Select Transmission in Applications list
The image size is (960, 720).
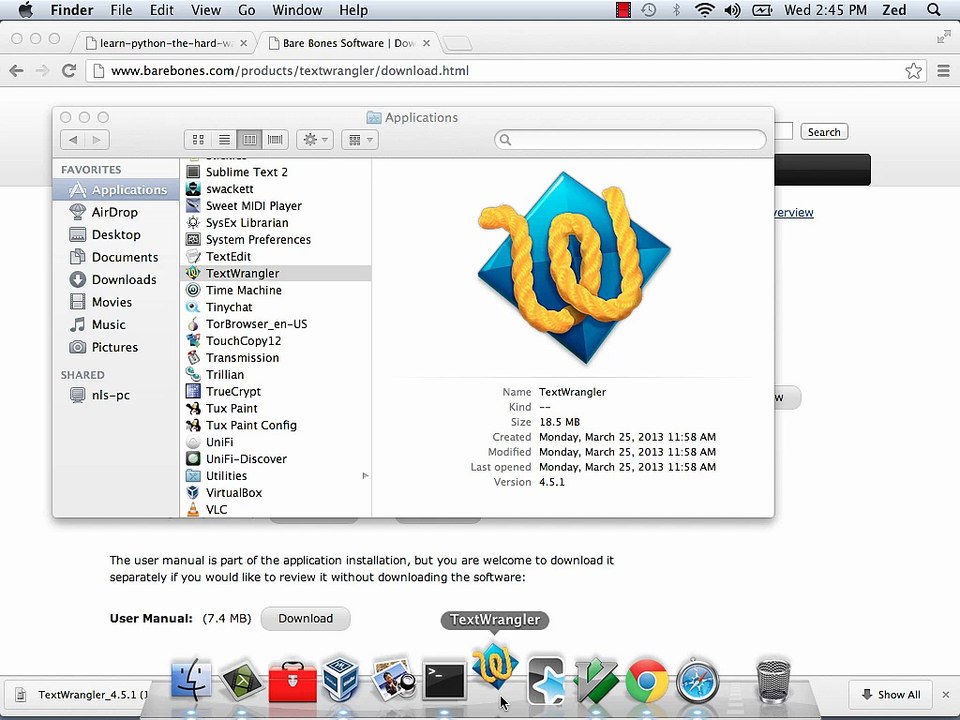tap(276, 358)
